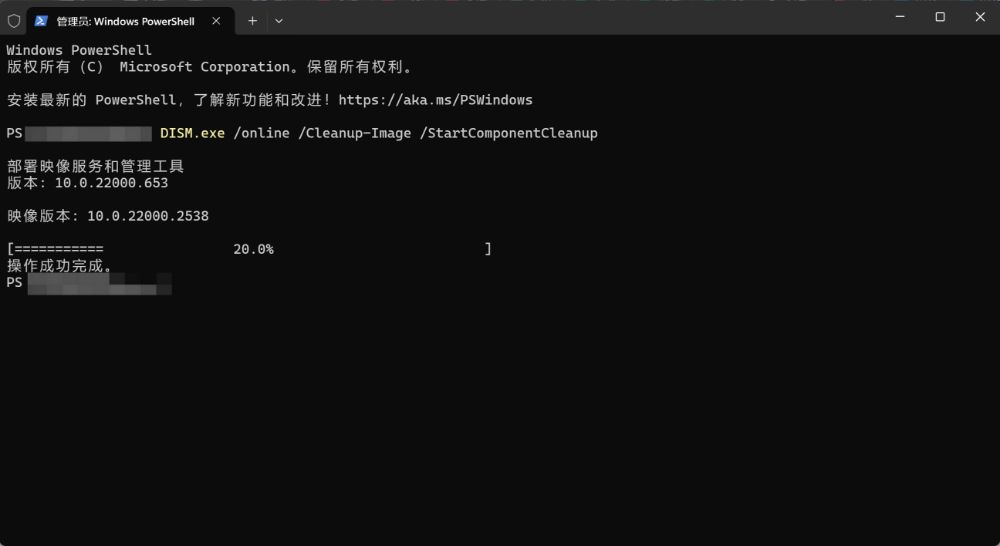
Task: Click the 版本: 10.0.22000.653 line
Action: [88, 183]
